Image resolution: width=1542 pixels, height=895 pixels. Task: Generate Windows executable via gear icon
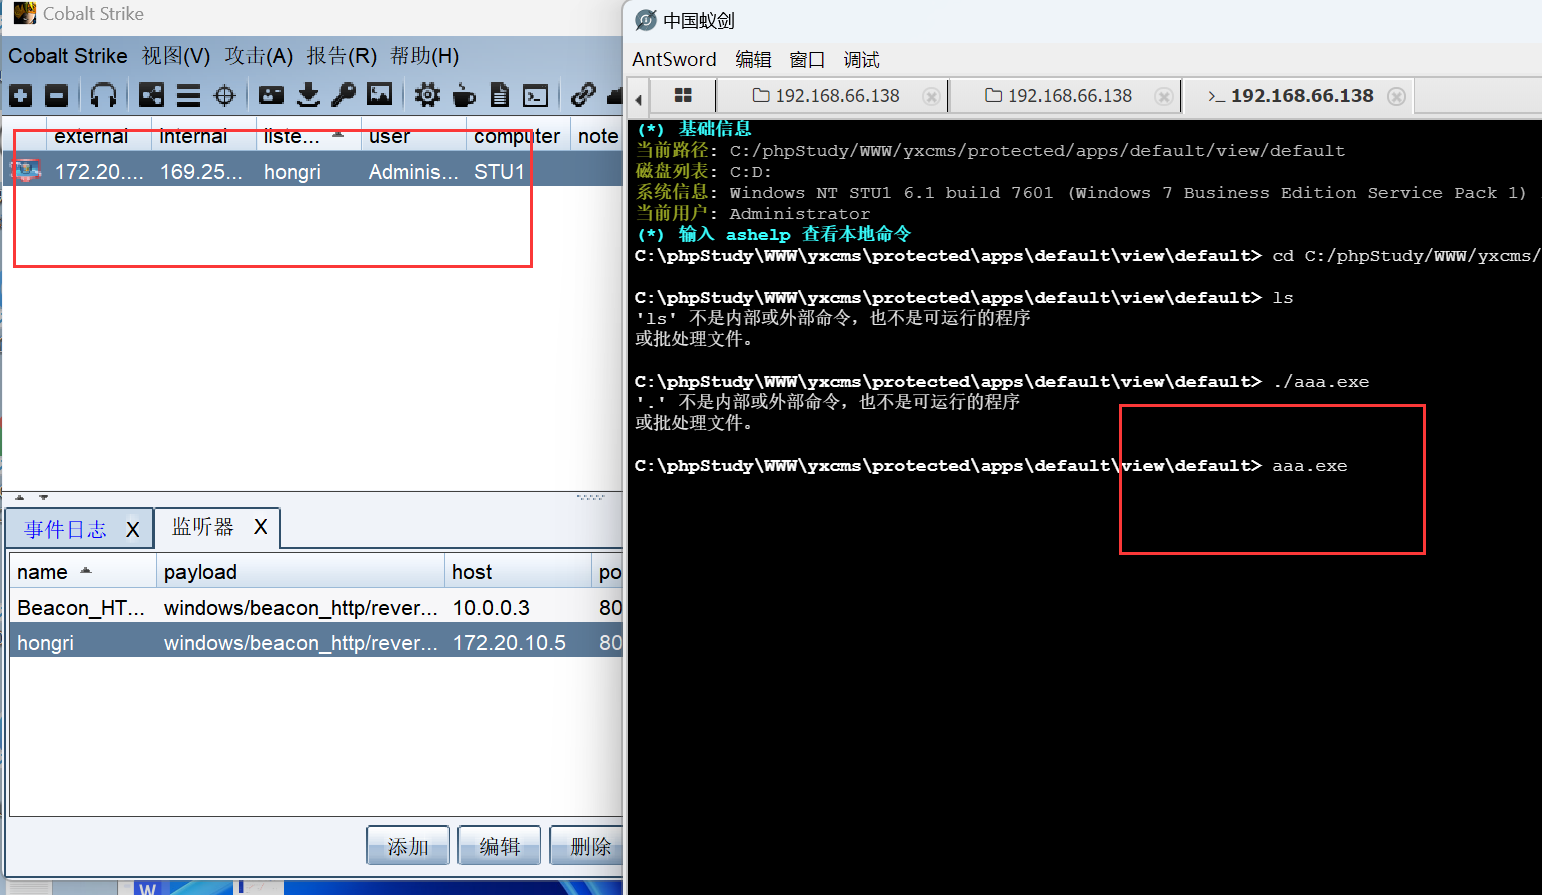click(427, 96)
